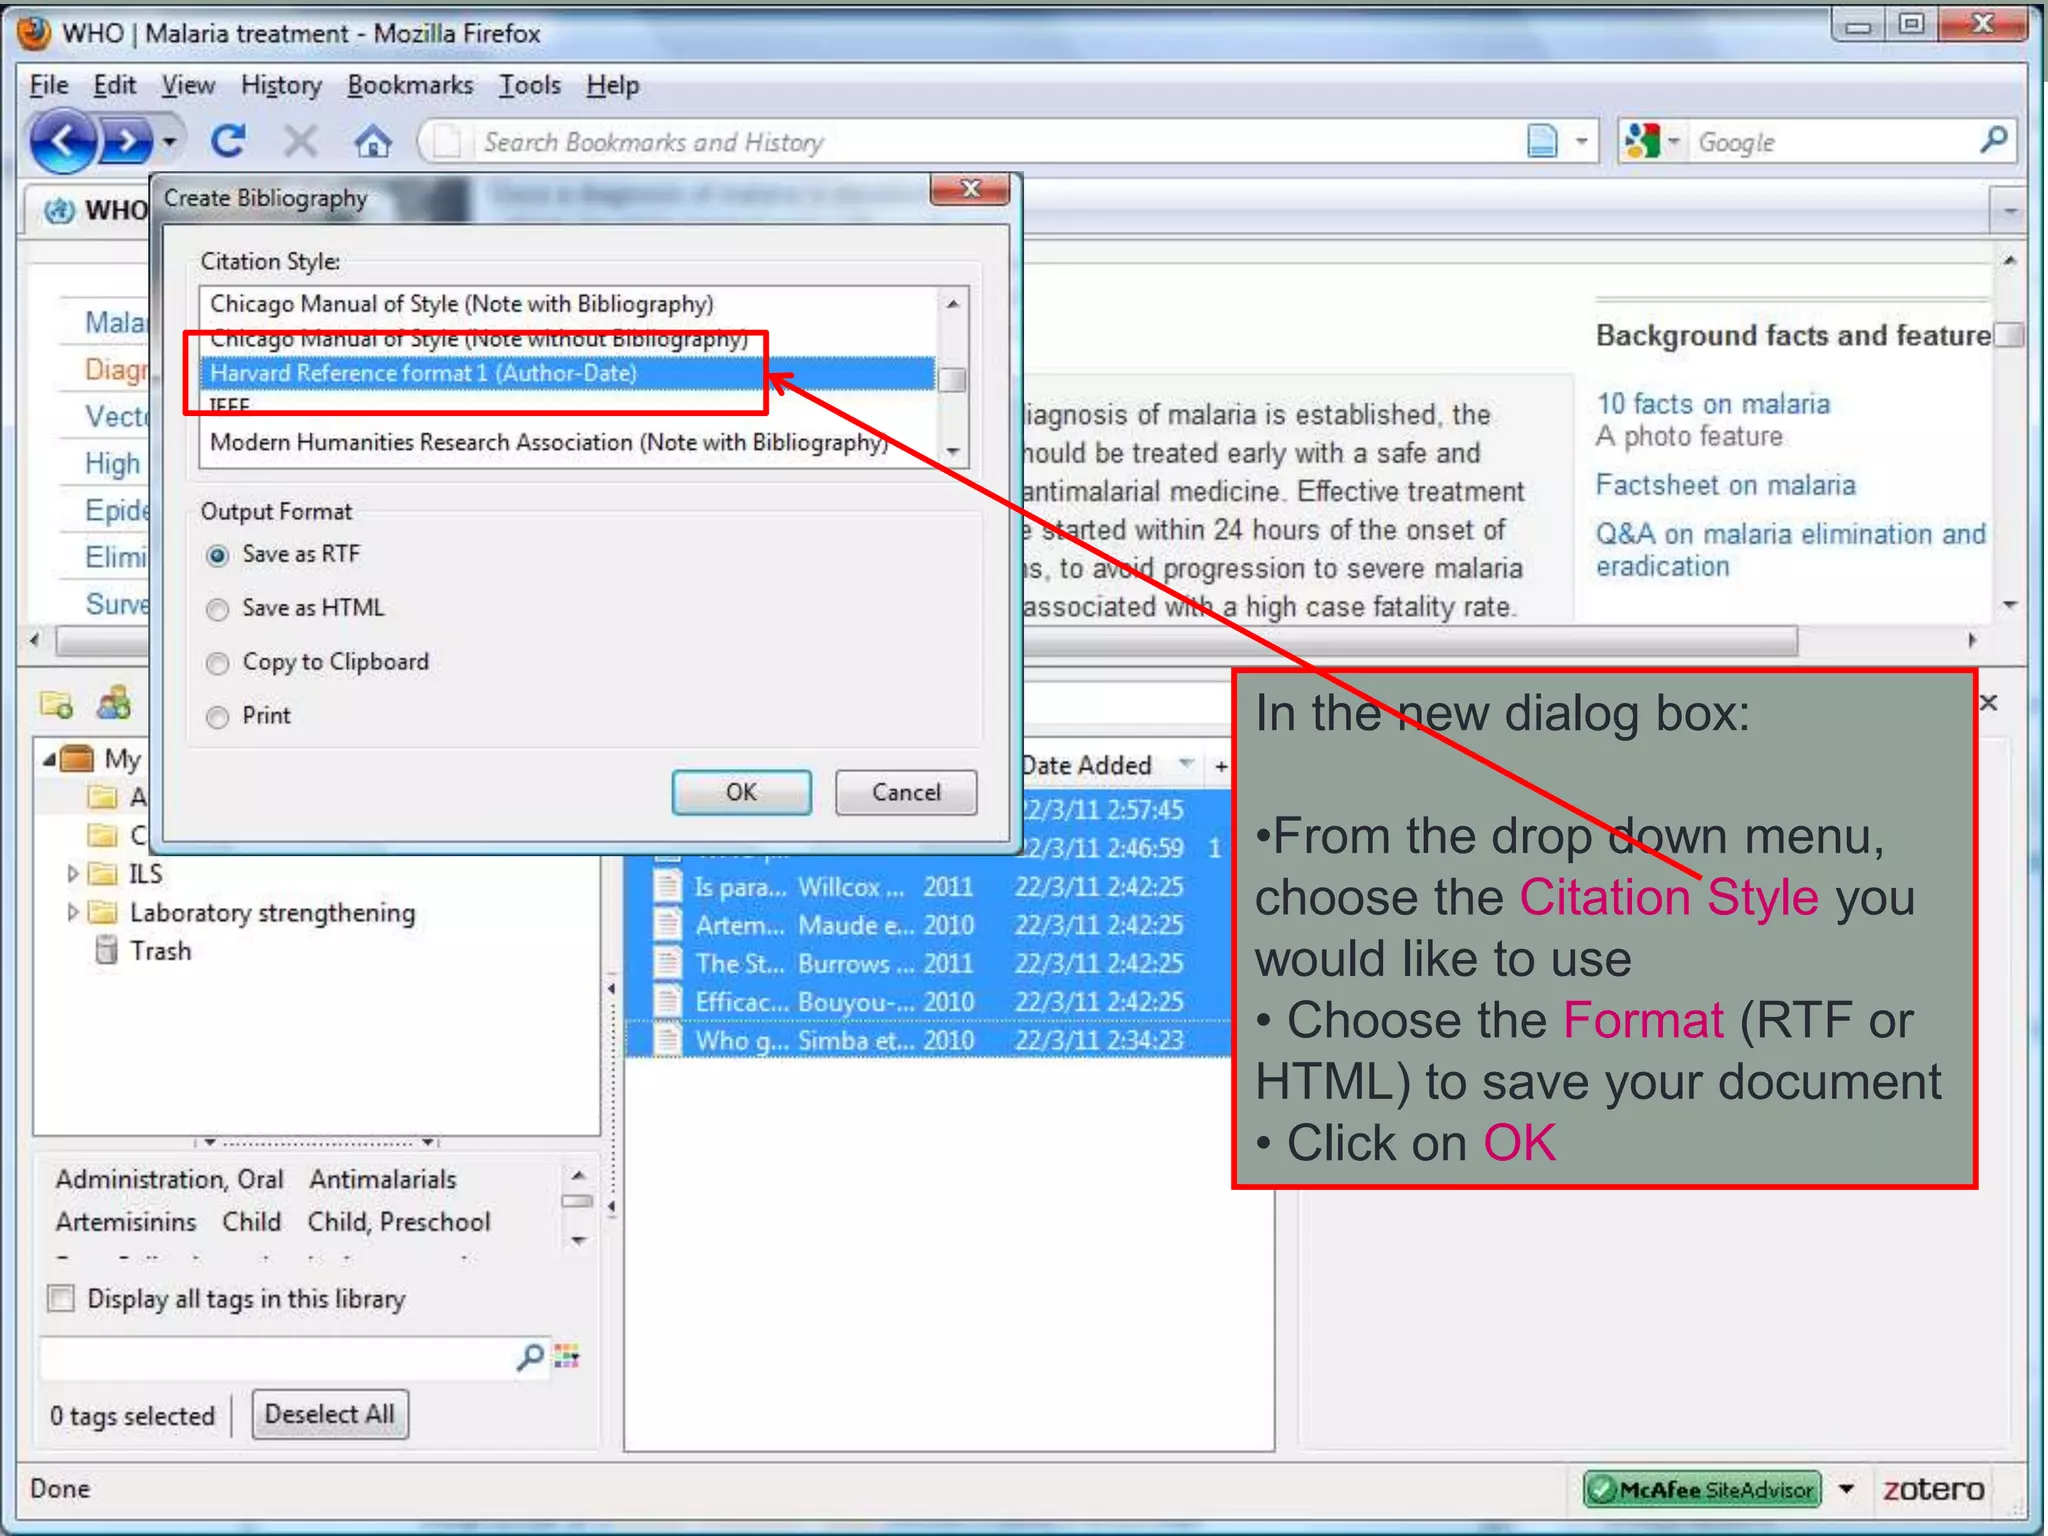Viewport: 2048px width, 1536px height.
Task: Open the Edit menu
Action: (114, 85)
